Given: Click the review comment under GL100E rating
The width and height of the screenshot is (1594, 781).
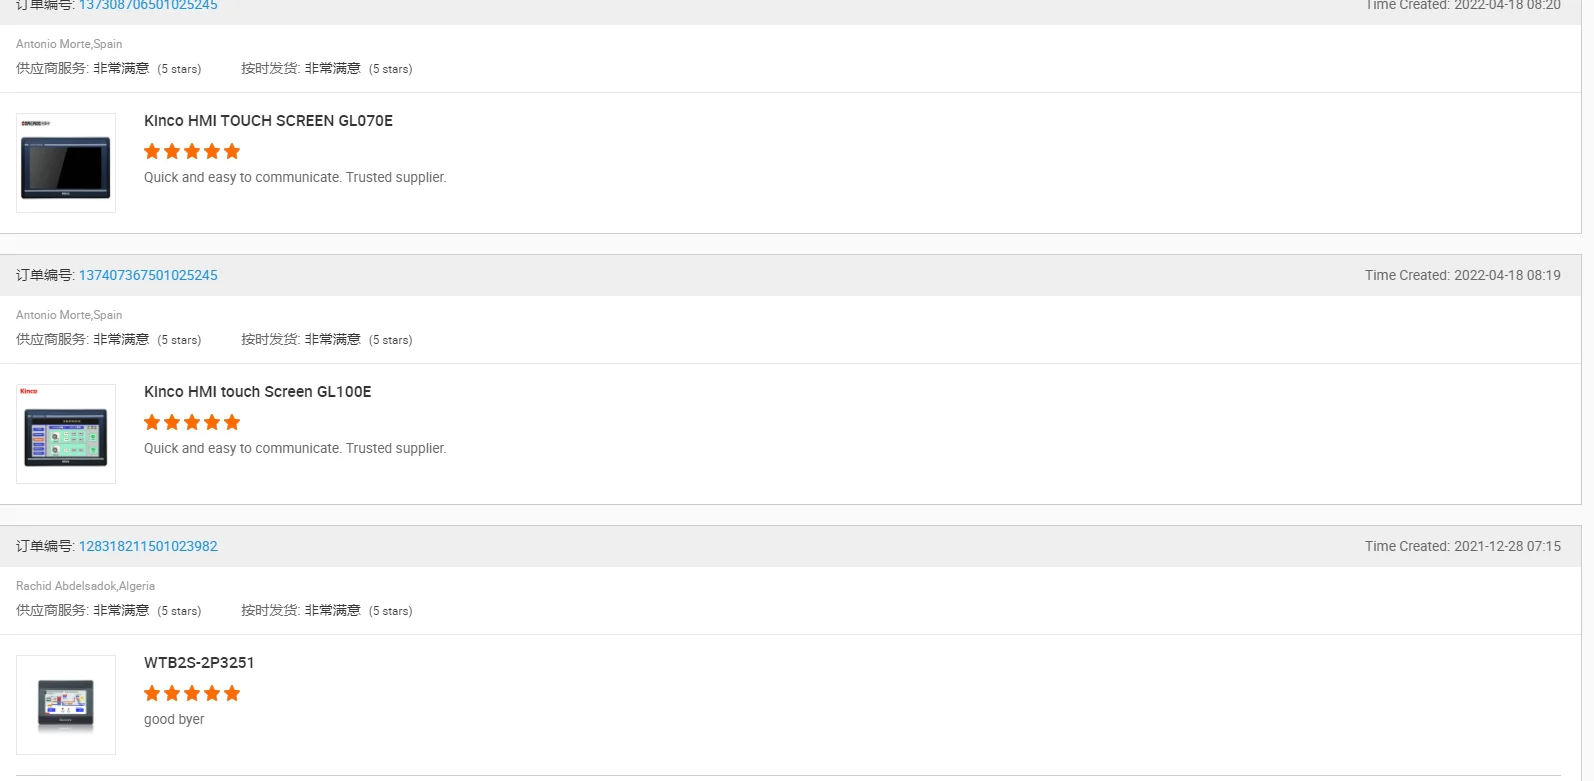Looking at the screenshot, I should pyautogui.click(x=295, y=448).
